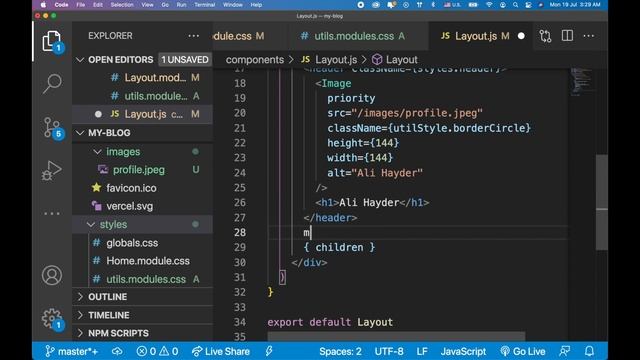Click the unsaved dot on Layout.js tab
The height and width of the screenshot is (360, 640).
coord(521,36)
